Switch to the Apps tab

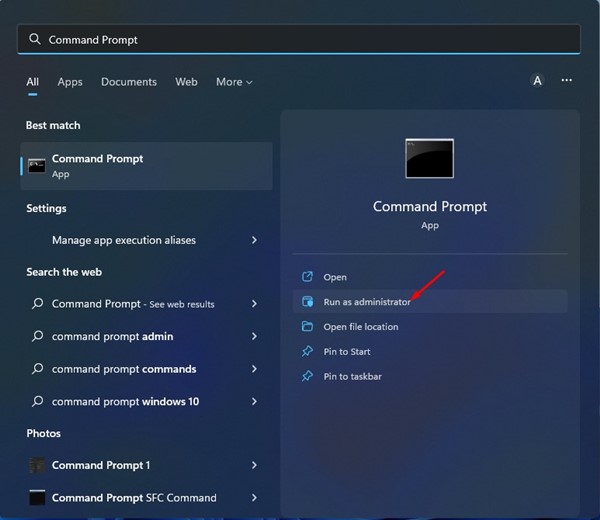point(70,82)
